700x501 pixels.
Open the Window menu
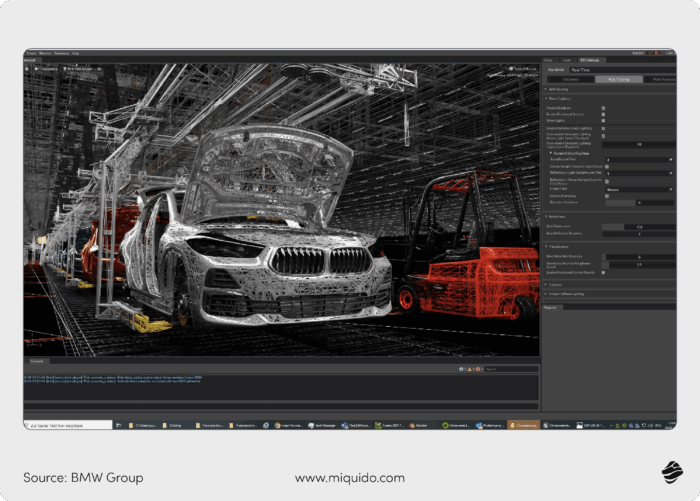point(45,53)
